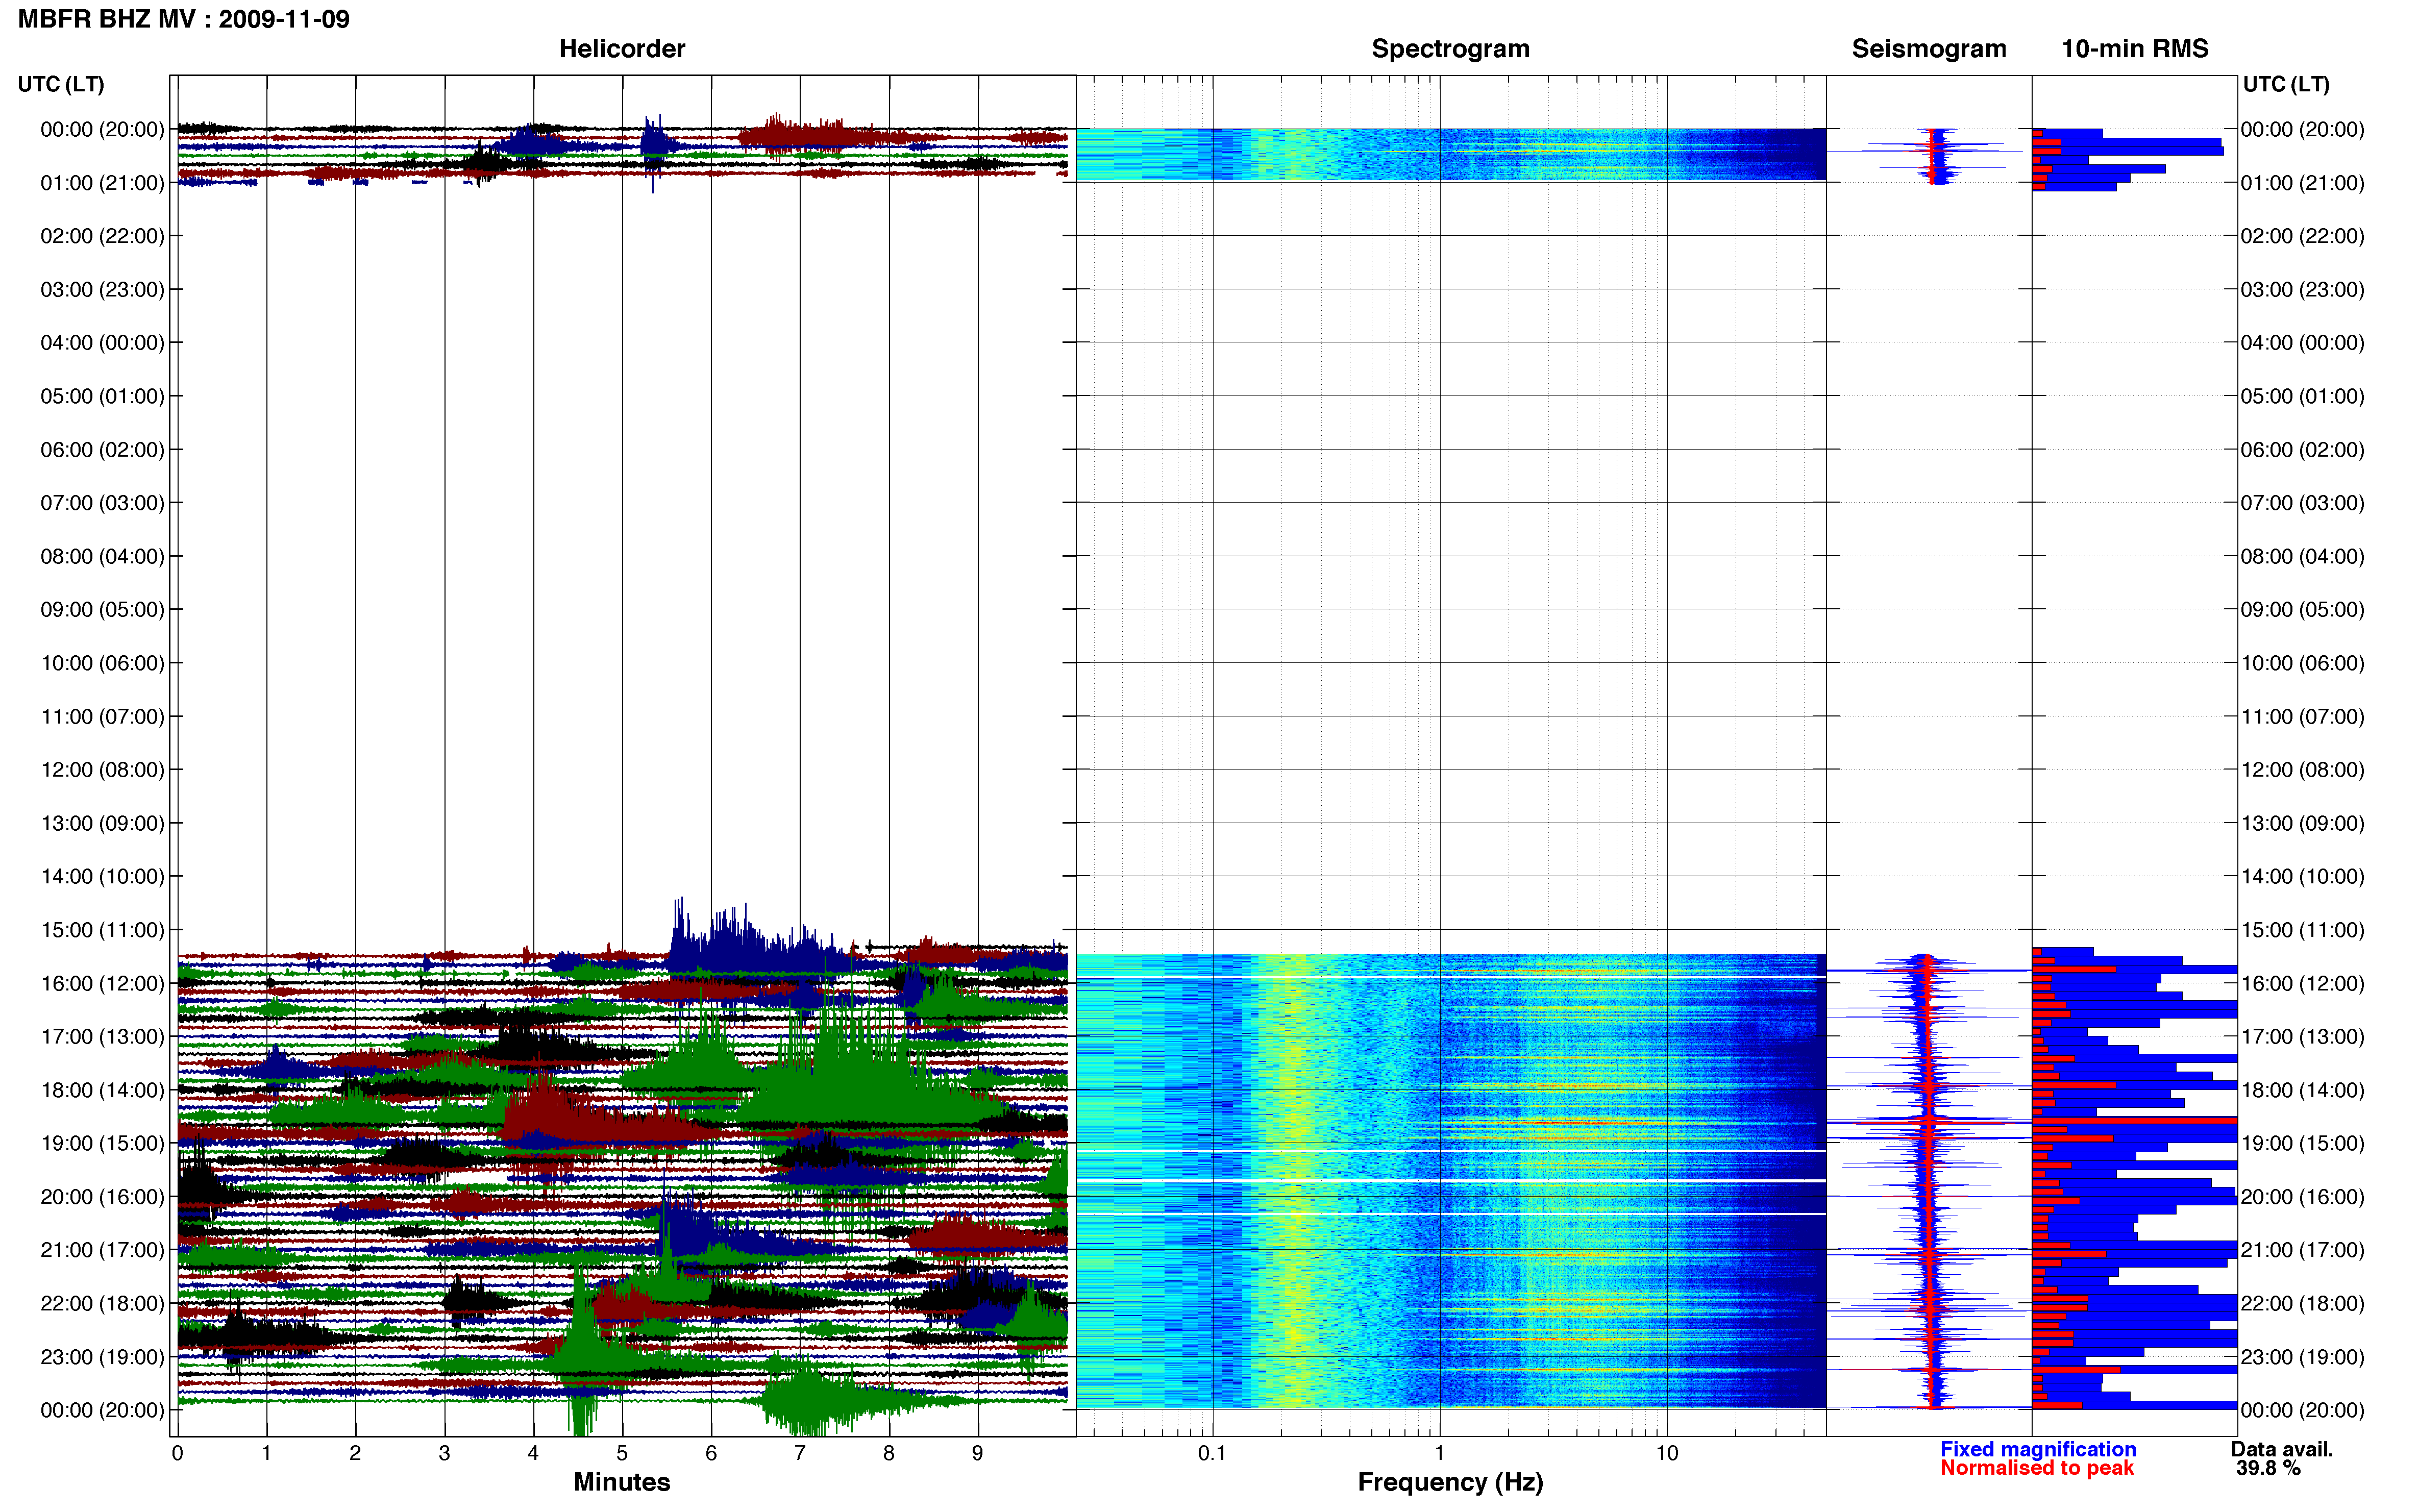Click the 5 tick on the Minutes axis
Viewport: 2419px width, 1512px height.
[x=622, y=1453]
